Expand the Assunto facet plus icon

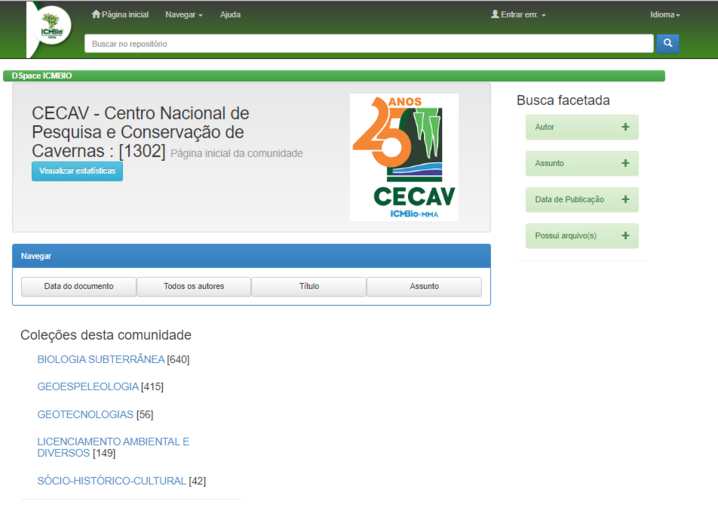pos(625,163)
